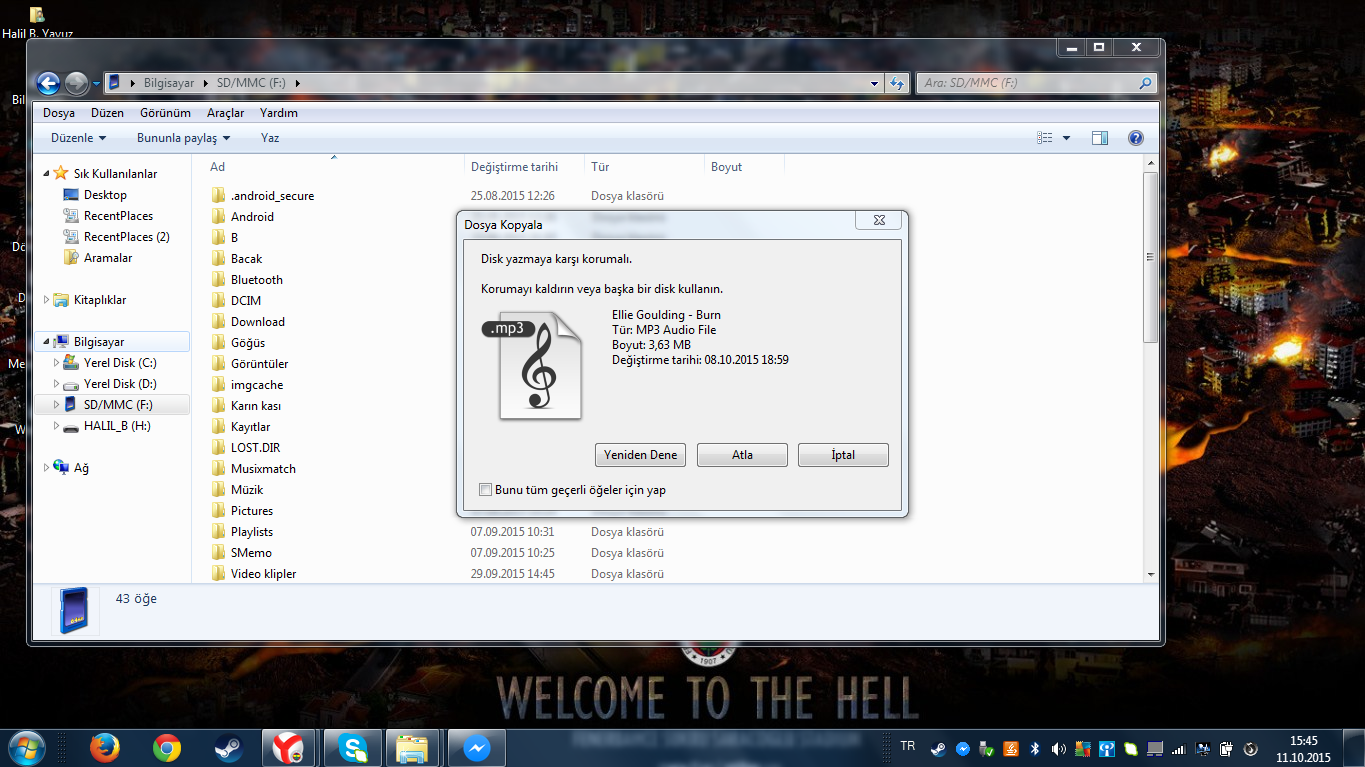
Task: Click the Atla button in copy dialog
Action: [742, 455]
